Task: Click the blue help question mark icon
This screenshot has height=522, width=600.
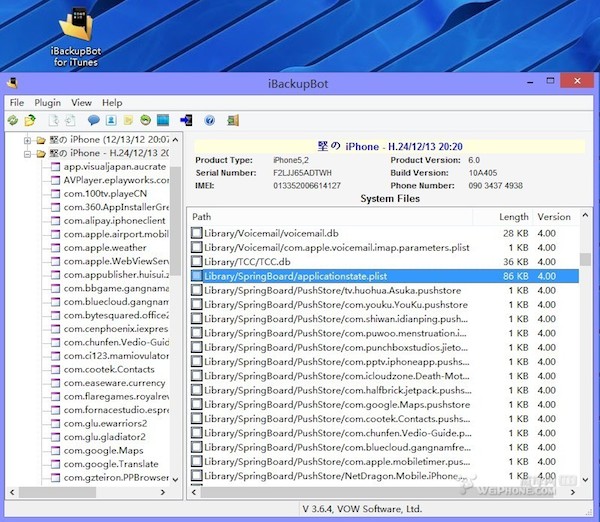Action: [x=210, y=120]
